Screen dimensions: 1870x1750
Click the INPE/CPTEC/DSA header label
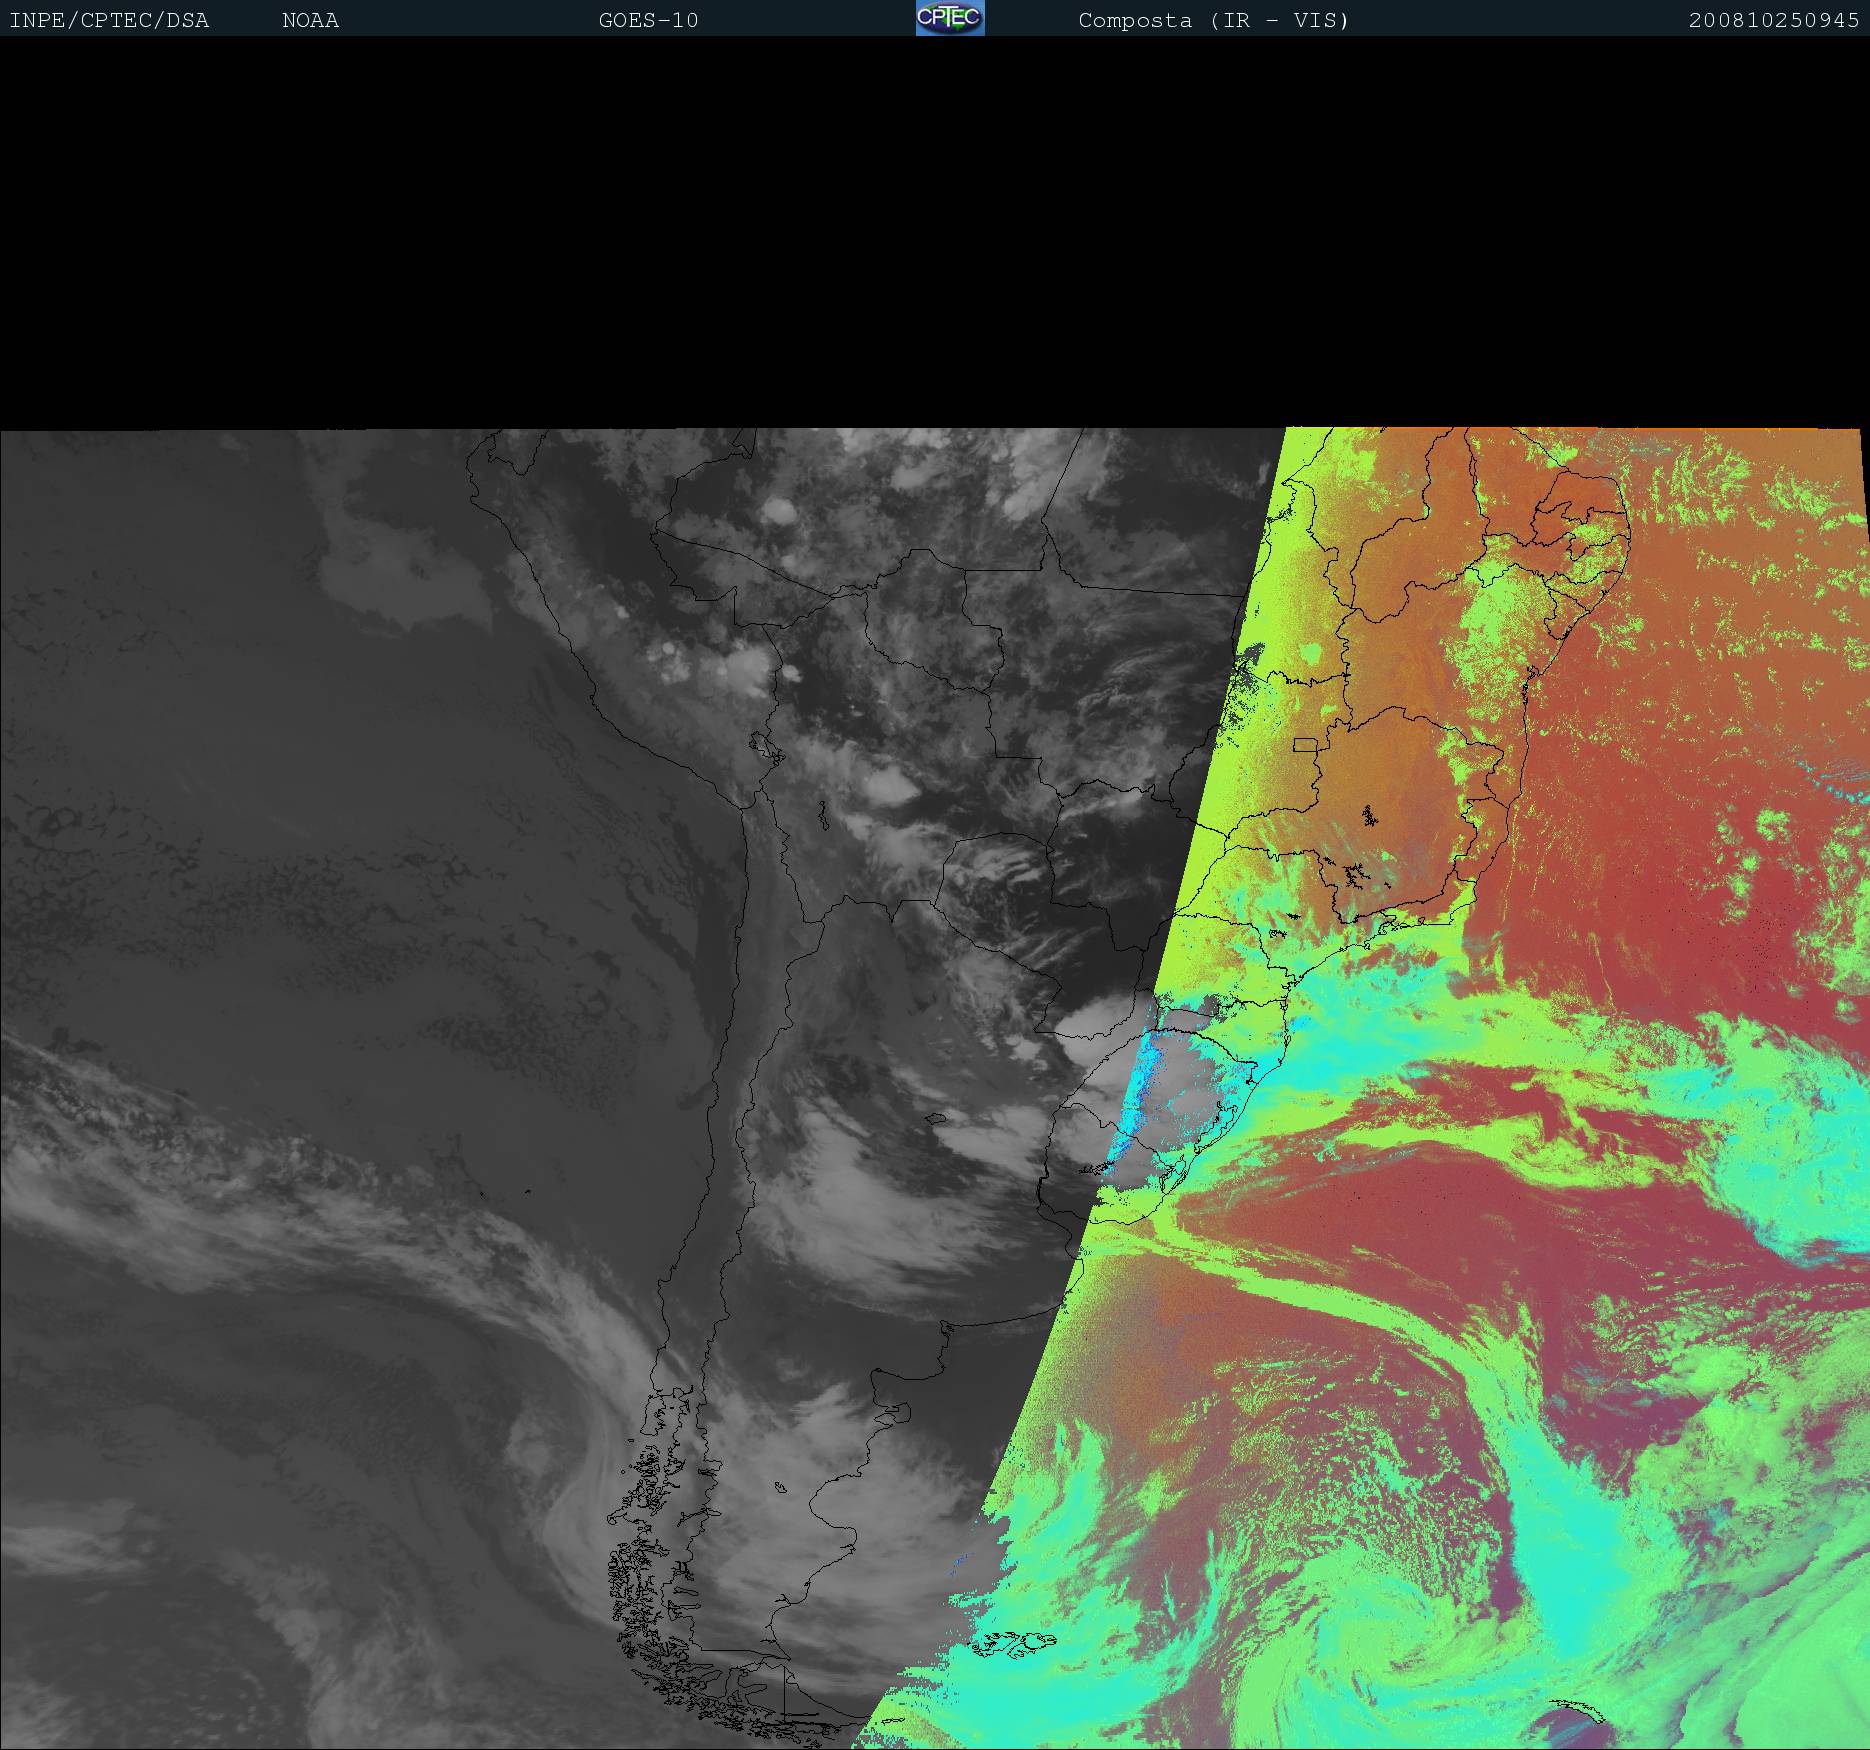point(109,21)
